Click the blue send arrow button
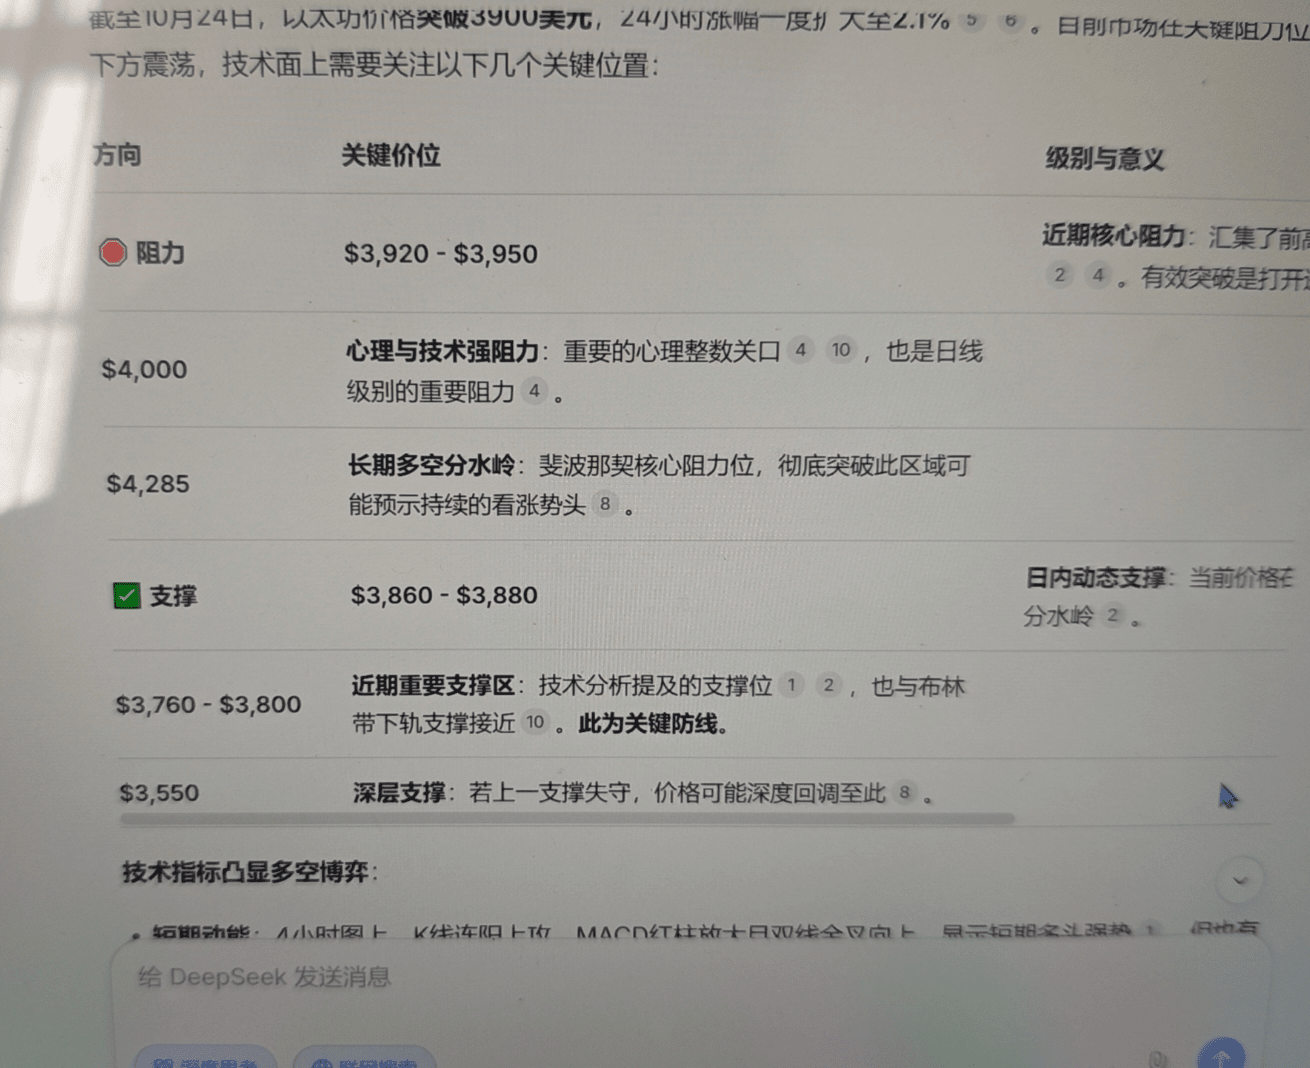 click(x=1220, y=1056)
